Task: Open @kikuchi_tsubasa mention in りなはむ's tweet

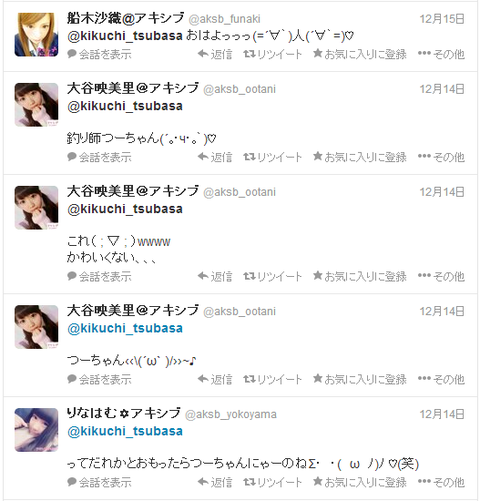Action: click(x=125, y=431)
